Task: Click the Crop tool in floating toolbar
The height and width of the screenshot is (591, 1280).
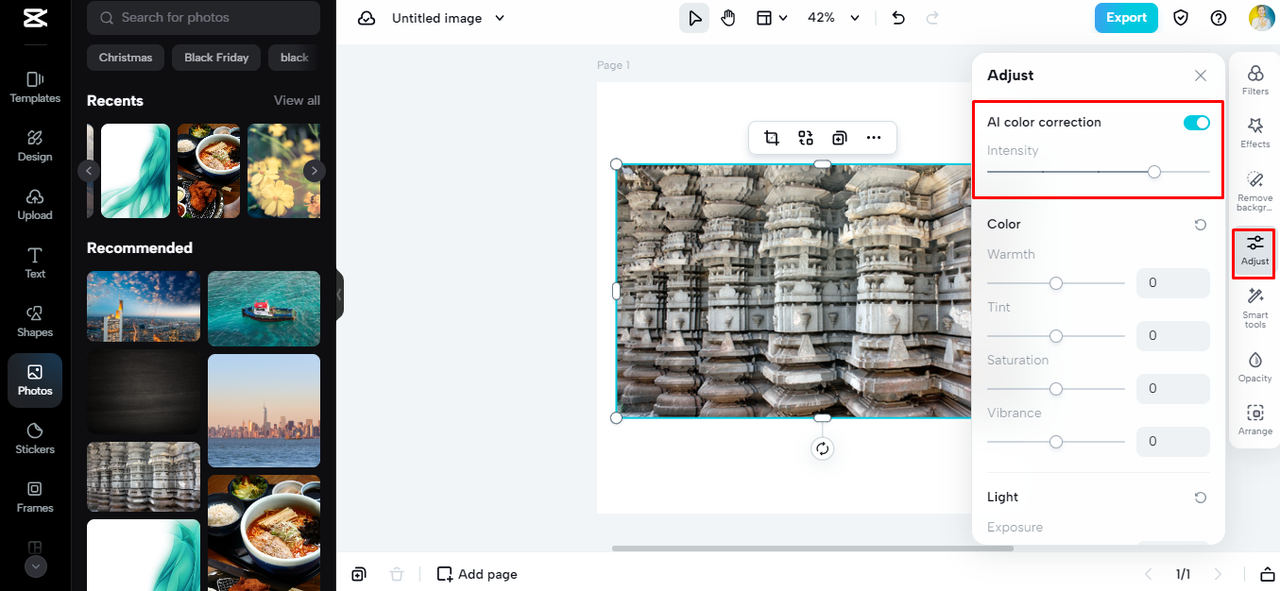Action: click(771, 138)
